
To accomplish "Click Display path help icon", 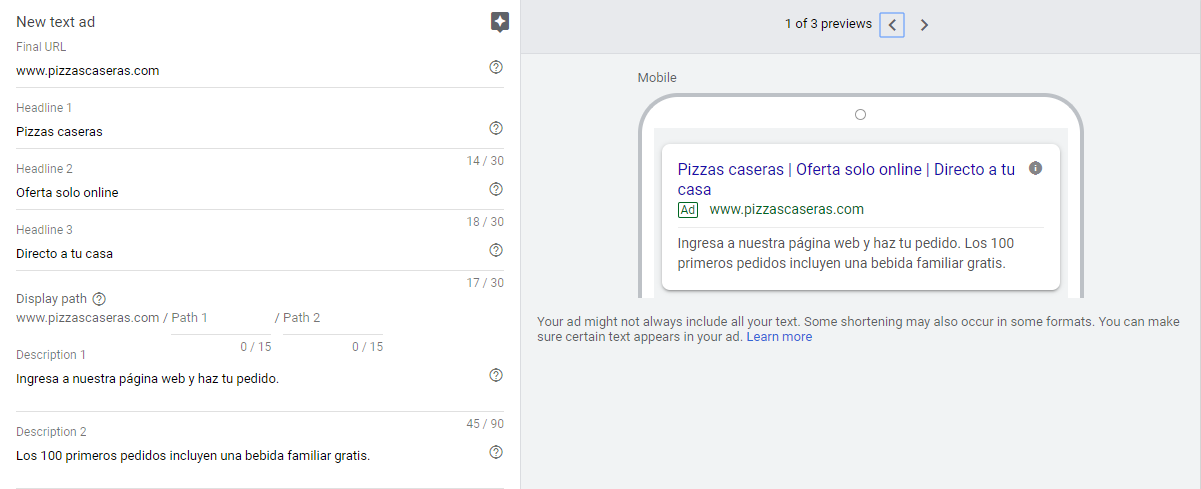I will pyautogui.click(x=99, y=298).
